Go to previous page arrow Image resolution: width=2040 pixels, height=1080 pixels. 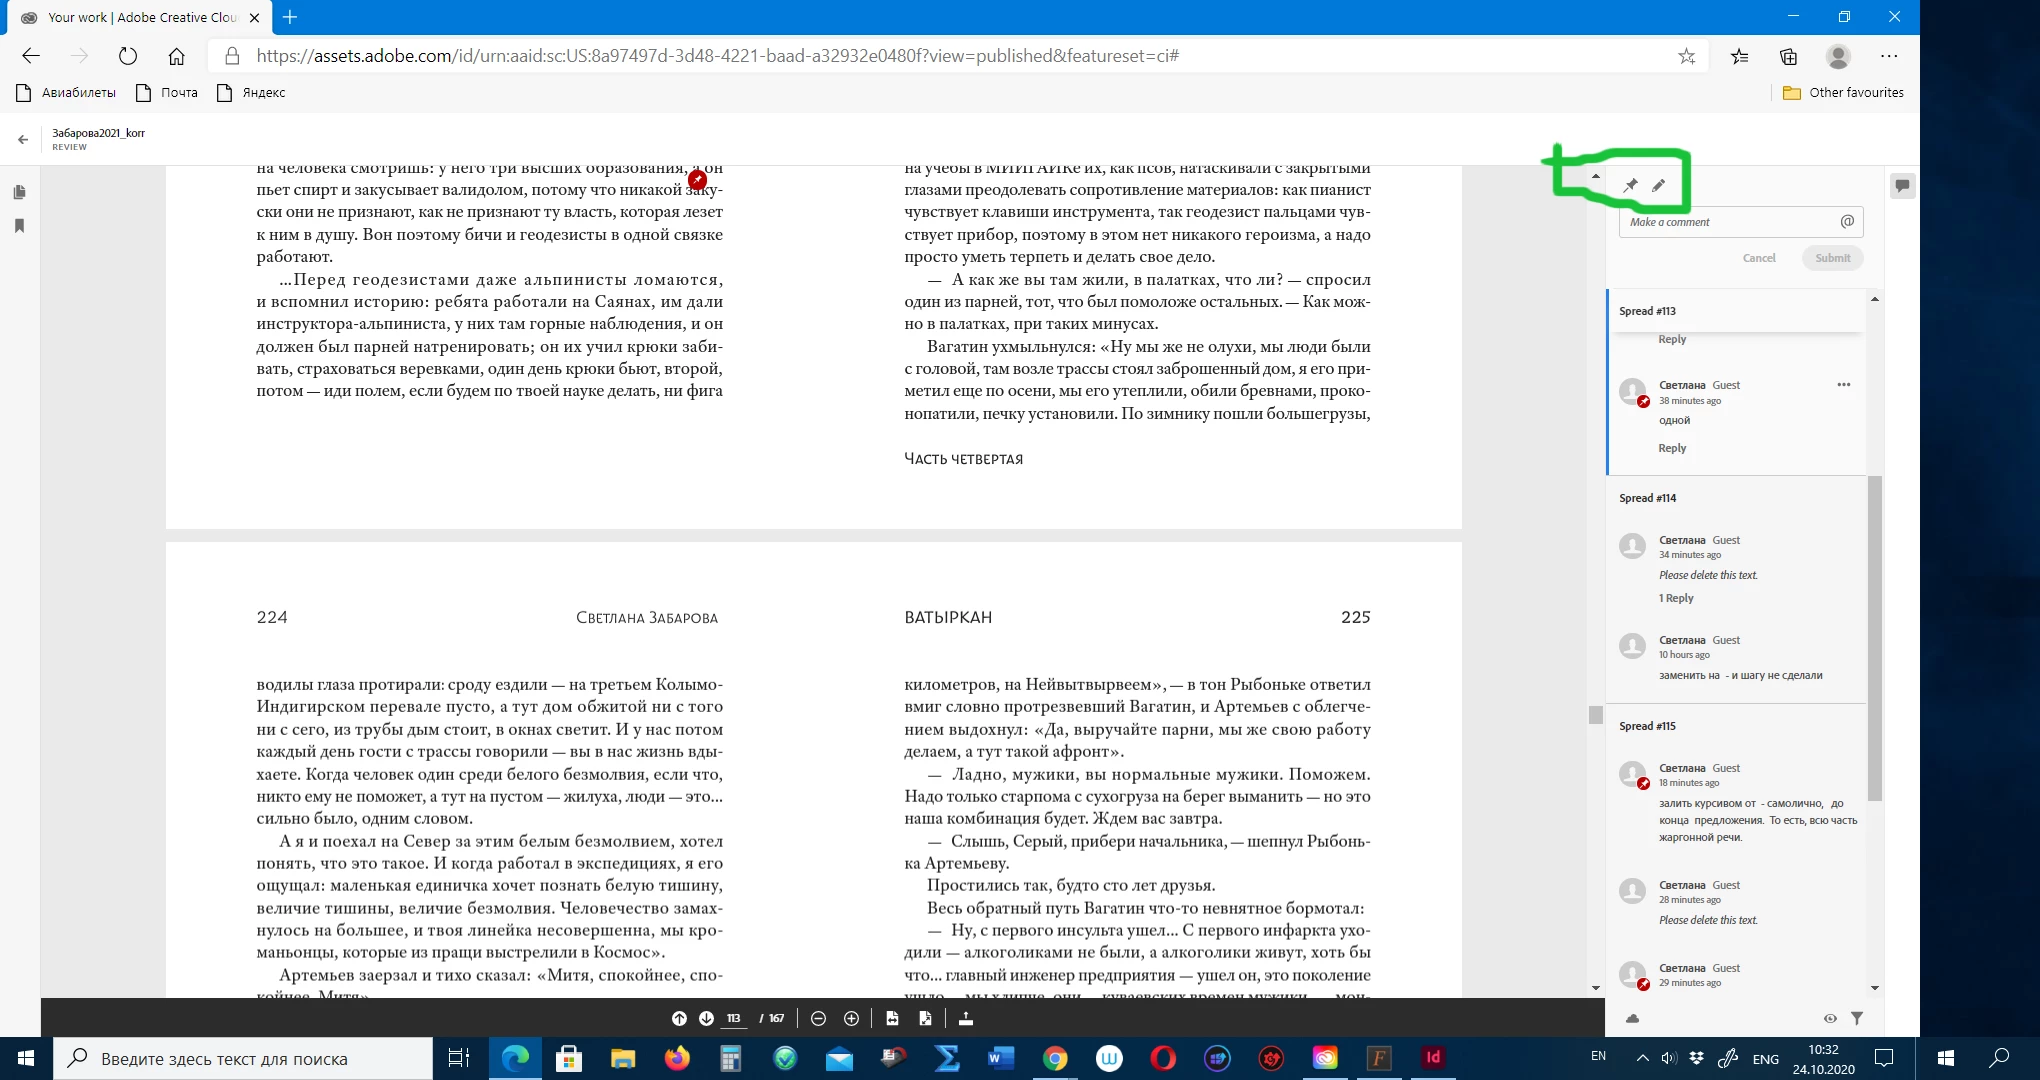point(679,1018)
